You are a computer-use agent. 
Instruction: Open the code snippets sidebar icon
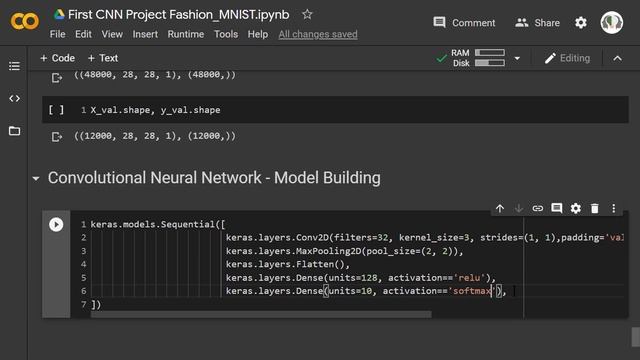[14, 98]
